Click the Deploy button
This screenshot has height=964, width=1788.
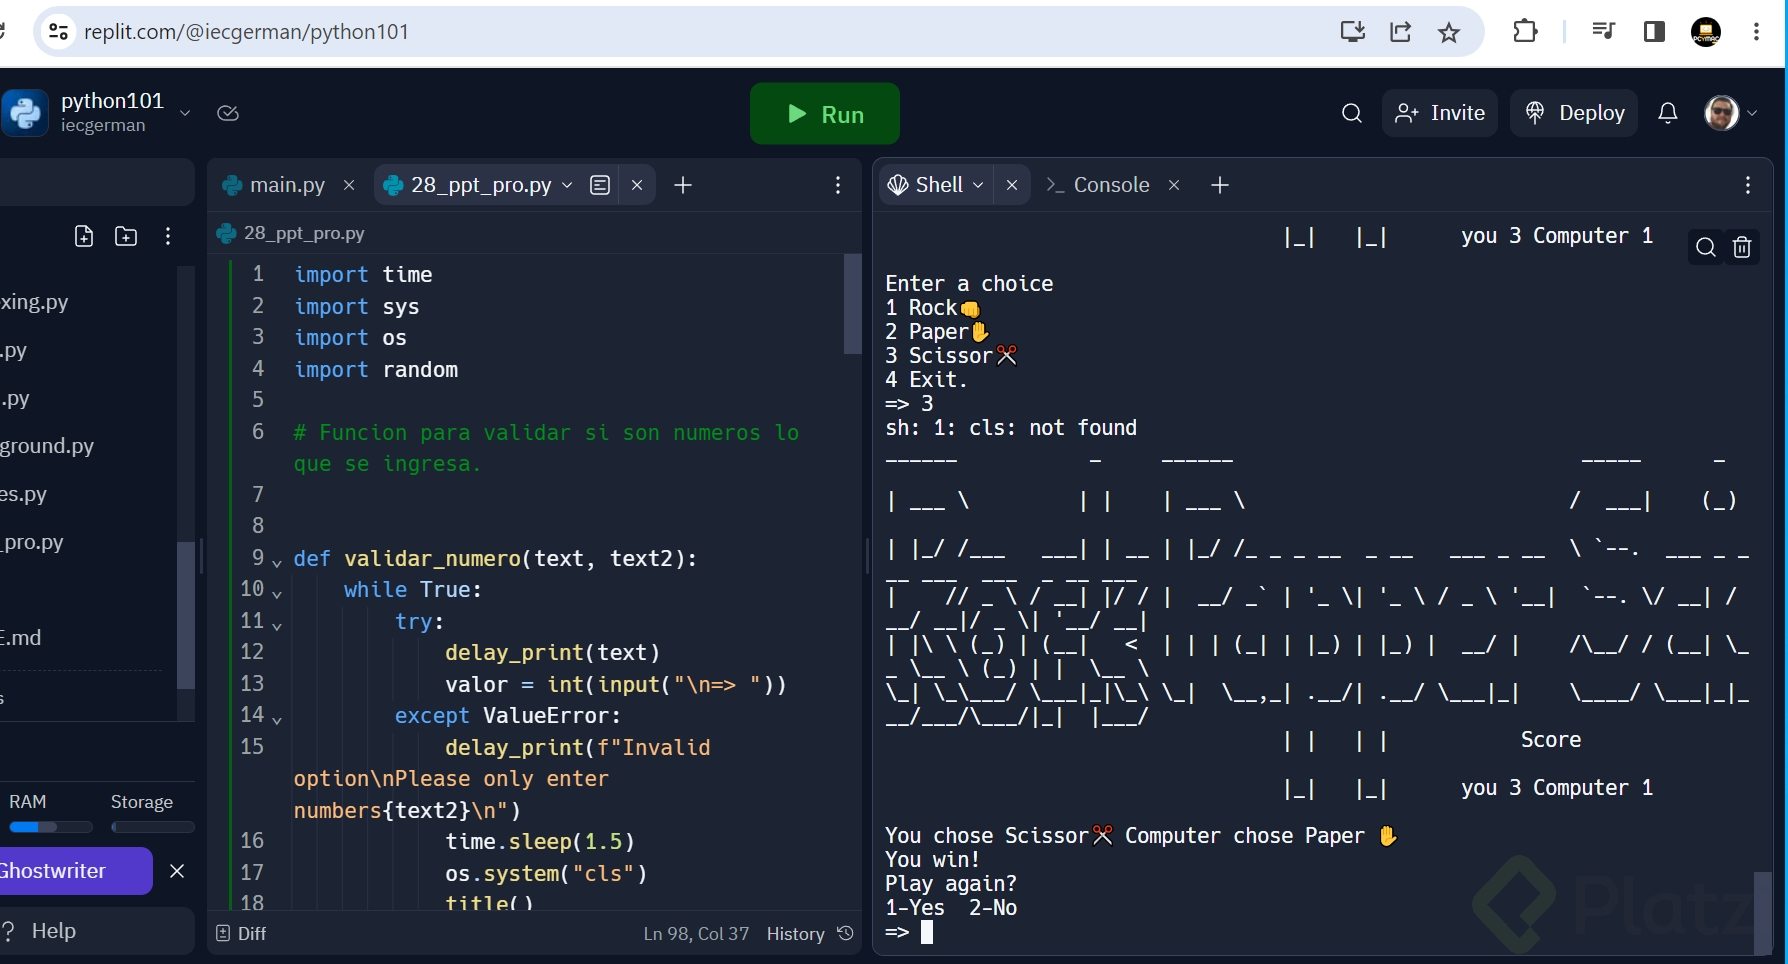[x=1574, y=113]
